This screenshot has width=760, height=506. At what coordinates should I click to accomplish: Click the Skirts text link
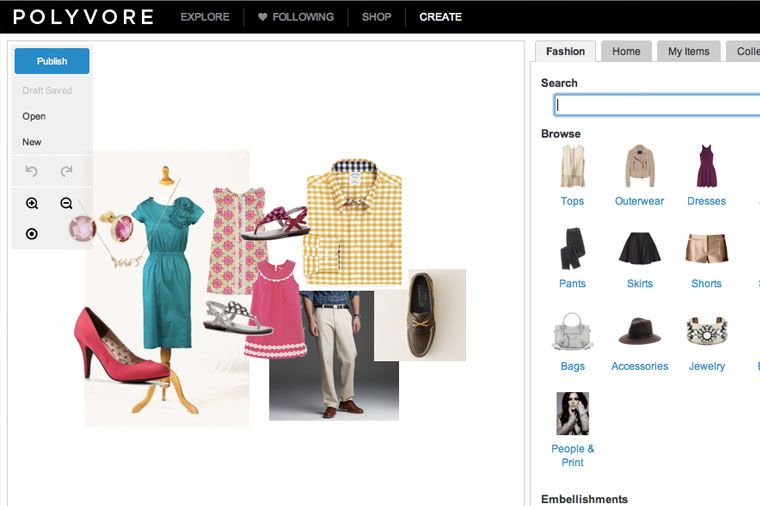coord(640,284)
